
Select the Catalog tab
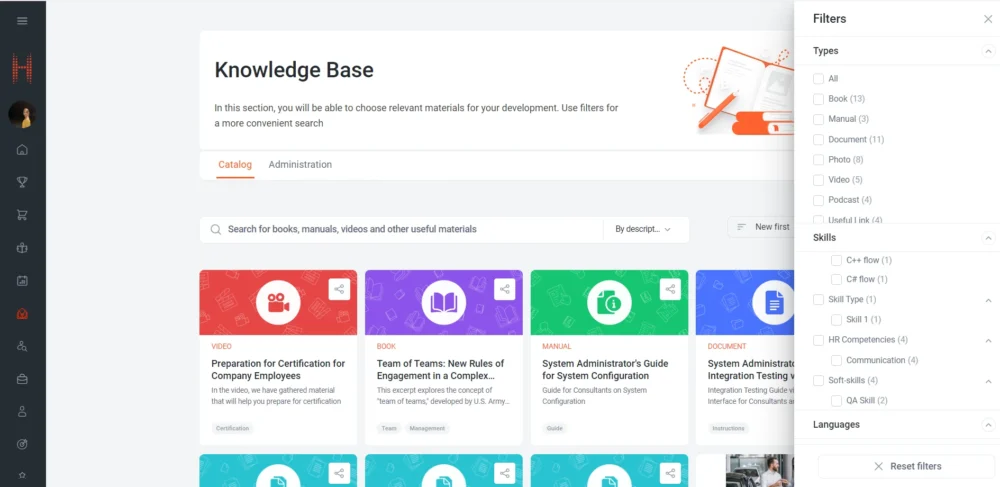235,165
